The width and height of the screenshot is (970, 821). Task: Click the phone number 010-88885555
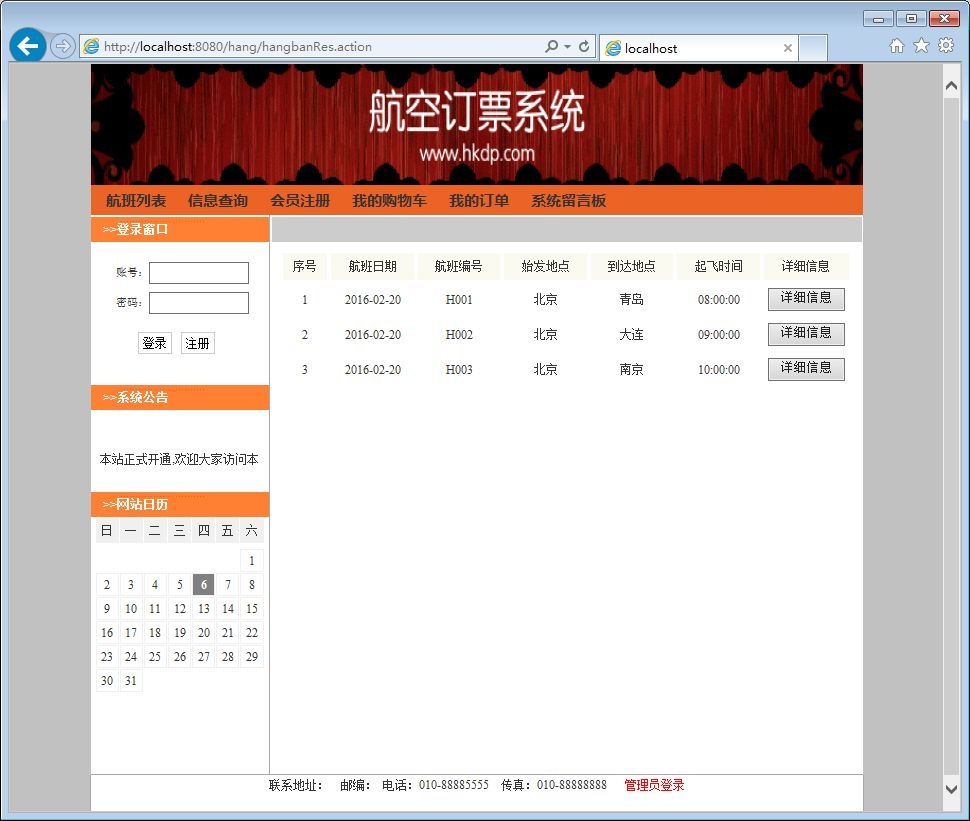[453, 785]
